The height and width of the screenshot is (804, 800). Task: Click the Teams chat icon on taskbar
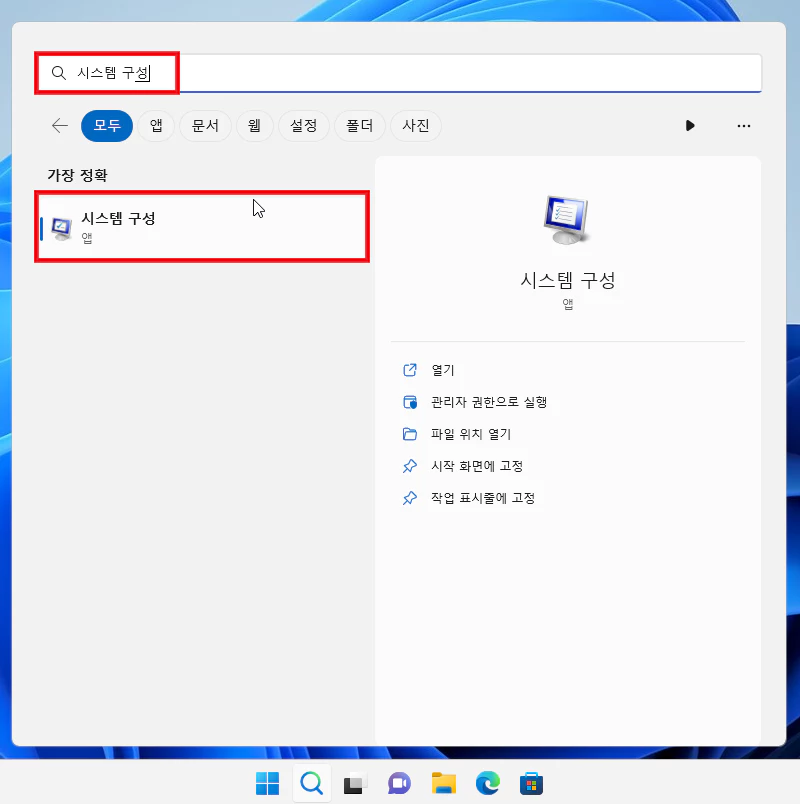(399, 783)
